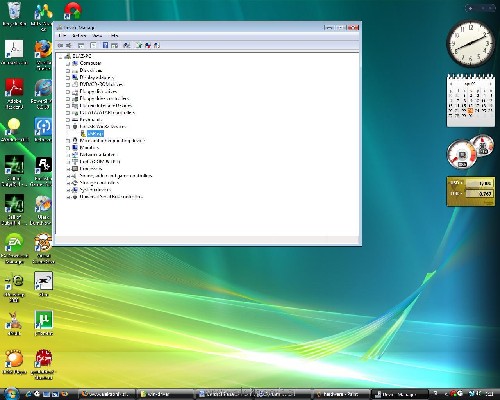Click the gold currency converter gadget

pos(471,191)
